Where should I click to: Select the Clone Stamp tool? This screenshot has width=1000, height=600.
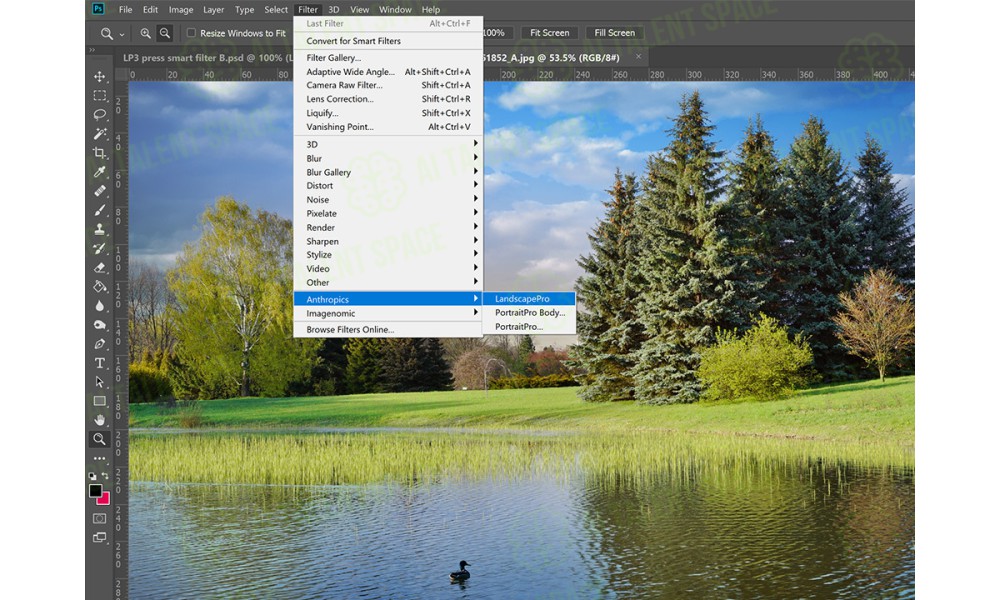[99, 229]
